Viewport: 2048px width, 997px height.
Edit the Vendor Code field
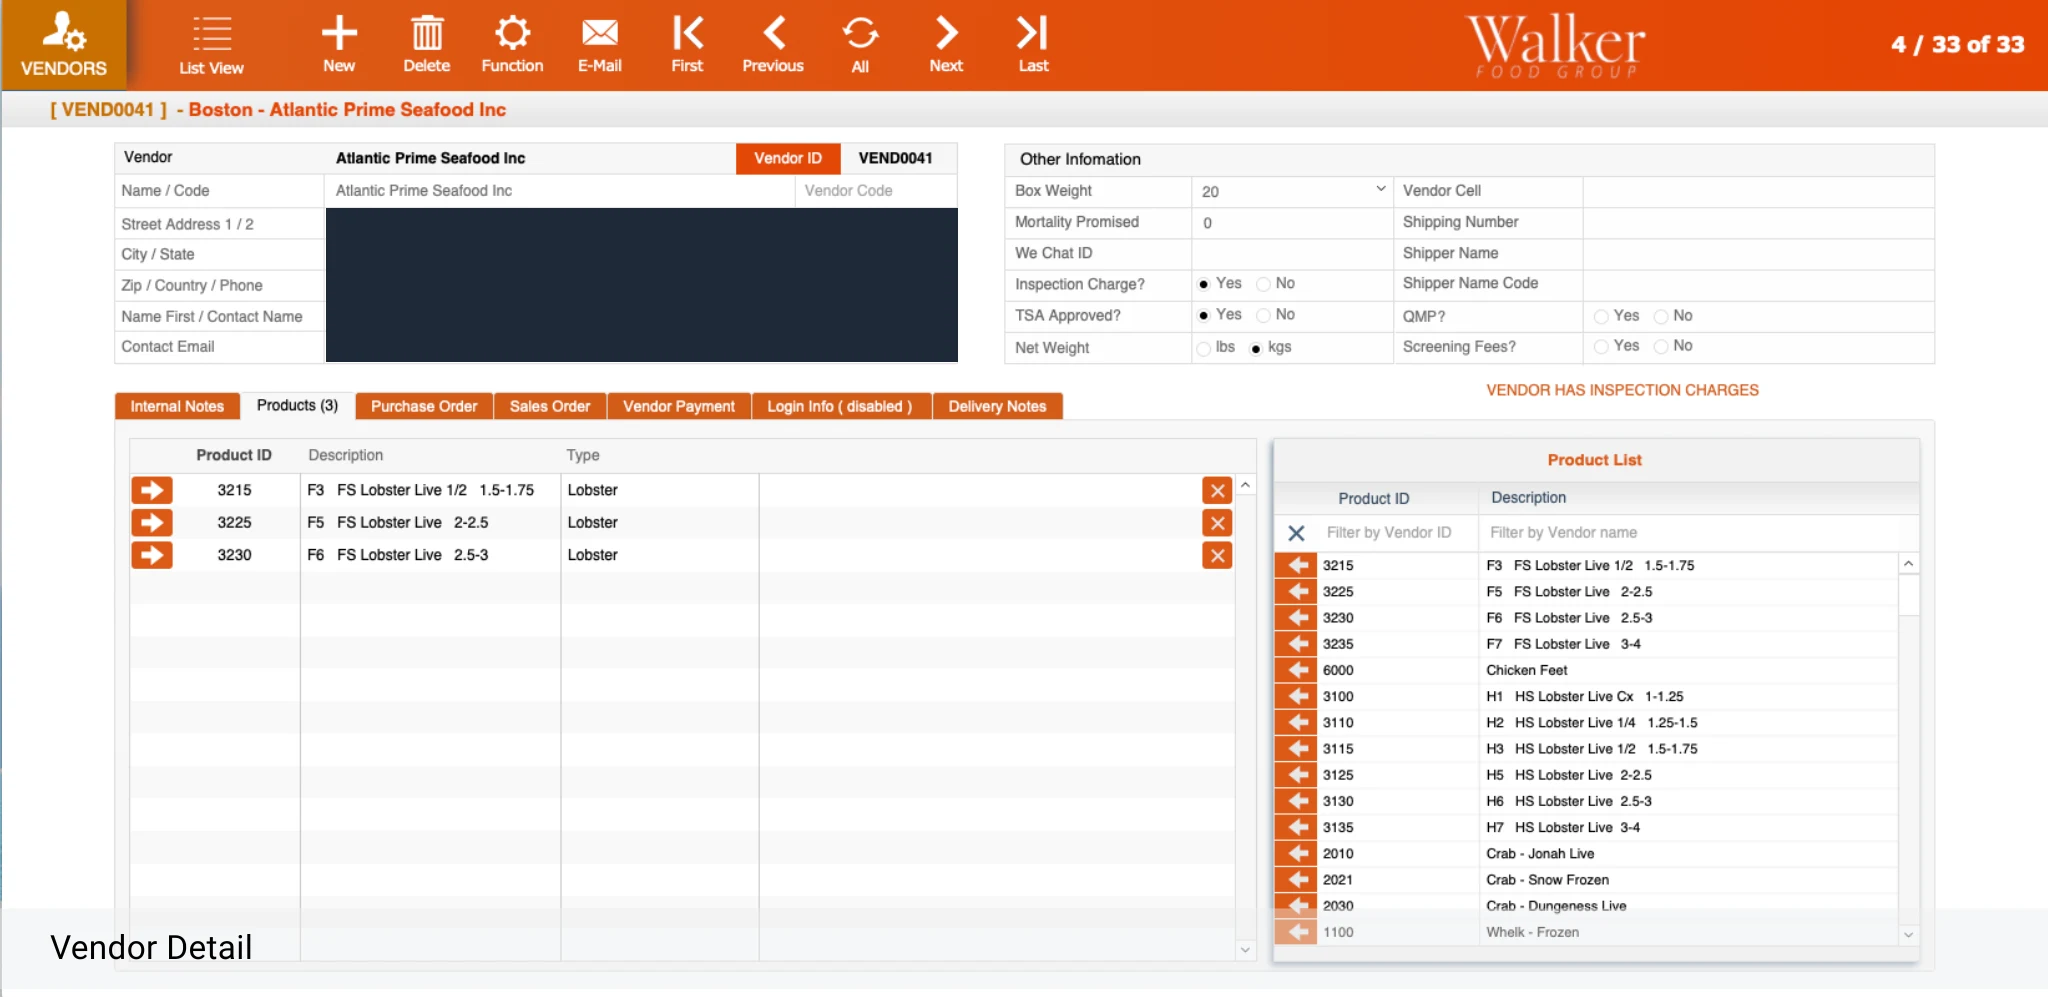[875, 191]
